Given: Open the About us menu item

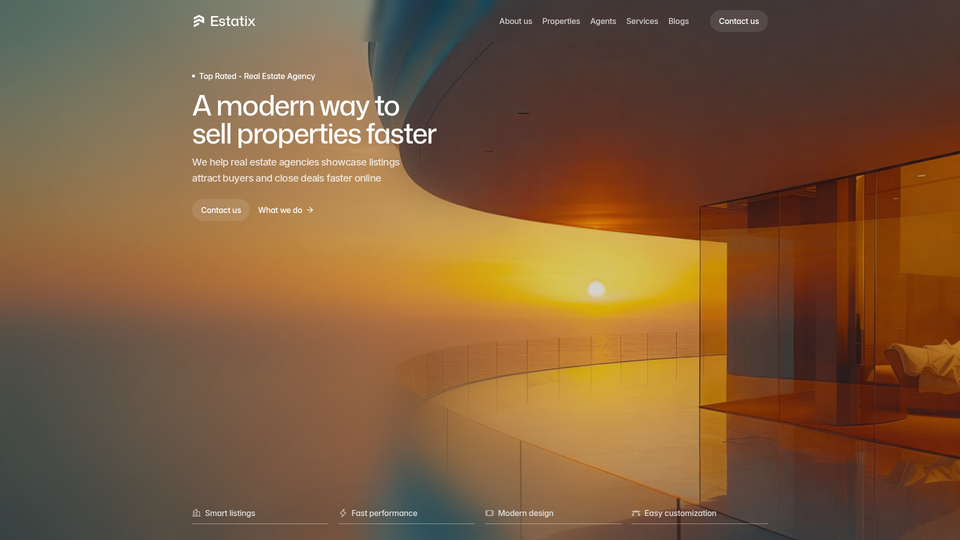Looking at the screenshot, I should [516, 21].
